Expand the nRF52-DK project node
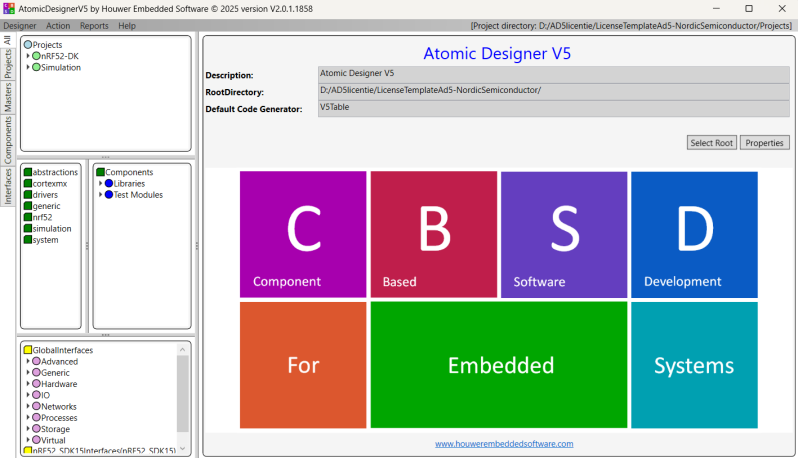The width and height of the screenshot is (798, 458). pyautogui.click(x=28, y=56)
